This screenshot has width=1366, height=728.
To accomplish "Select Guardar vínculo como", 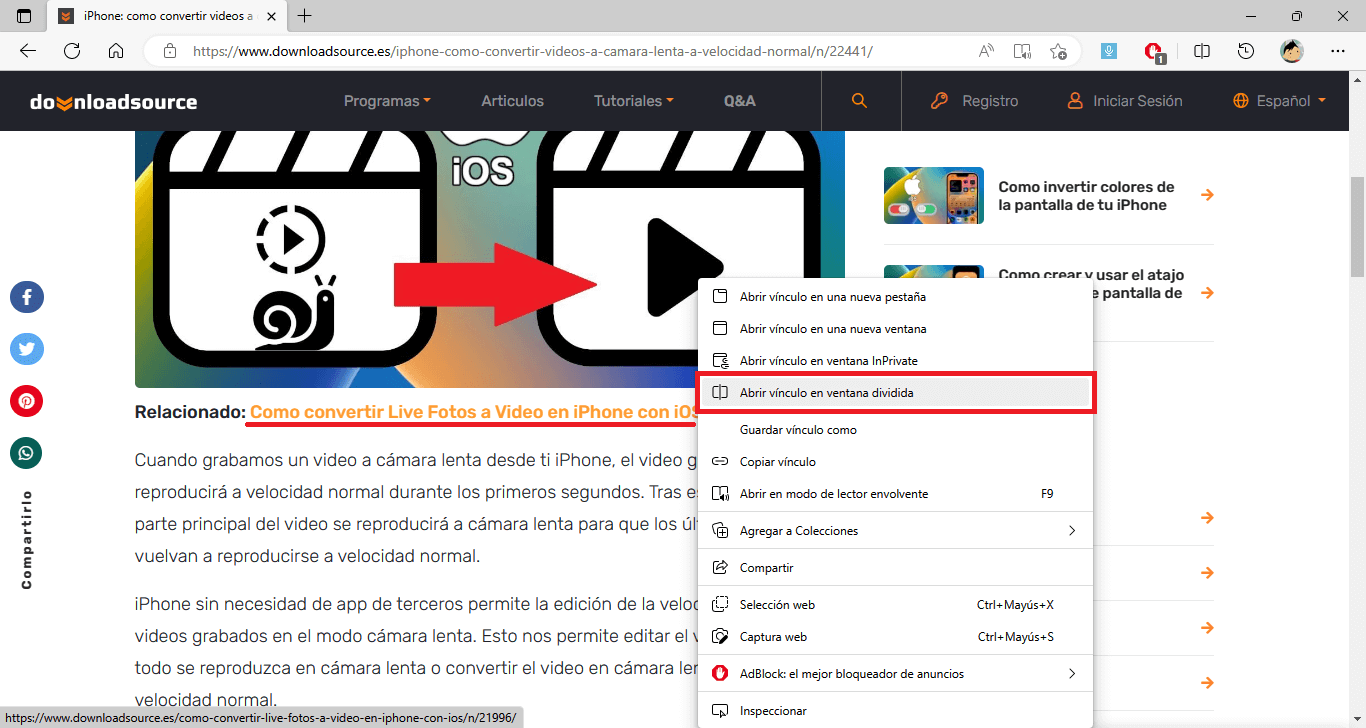I will [895, 430].
